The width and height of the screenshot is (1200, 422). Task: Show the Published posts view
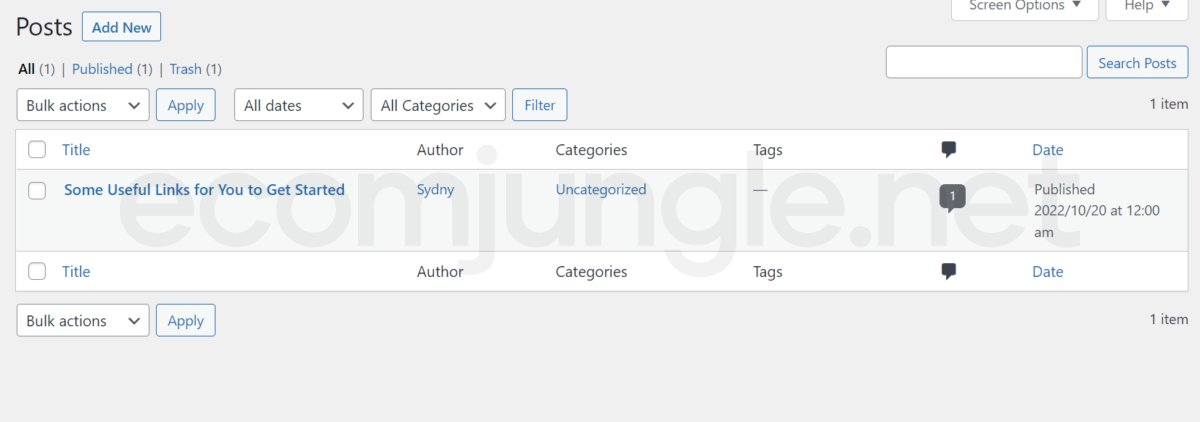click(102, 69)
